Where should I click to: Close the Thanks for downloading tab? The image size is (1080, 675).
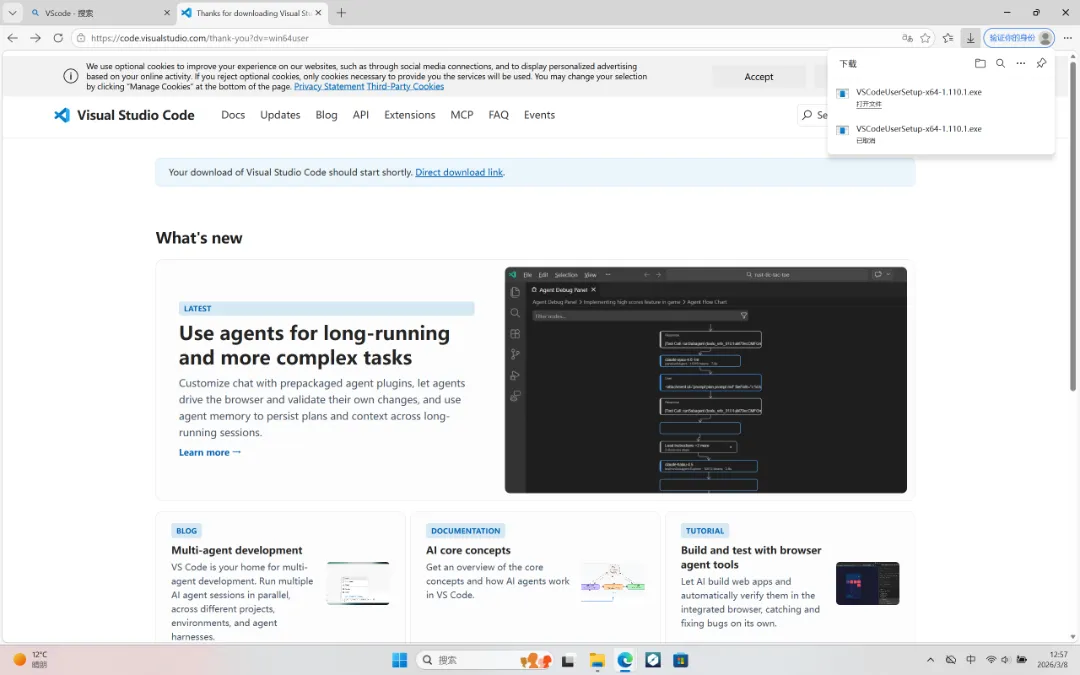[x=318, y=12]
